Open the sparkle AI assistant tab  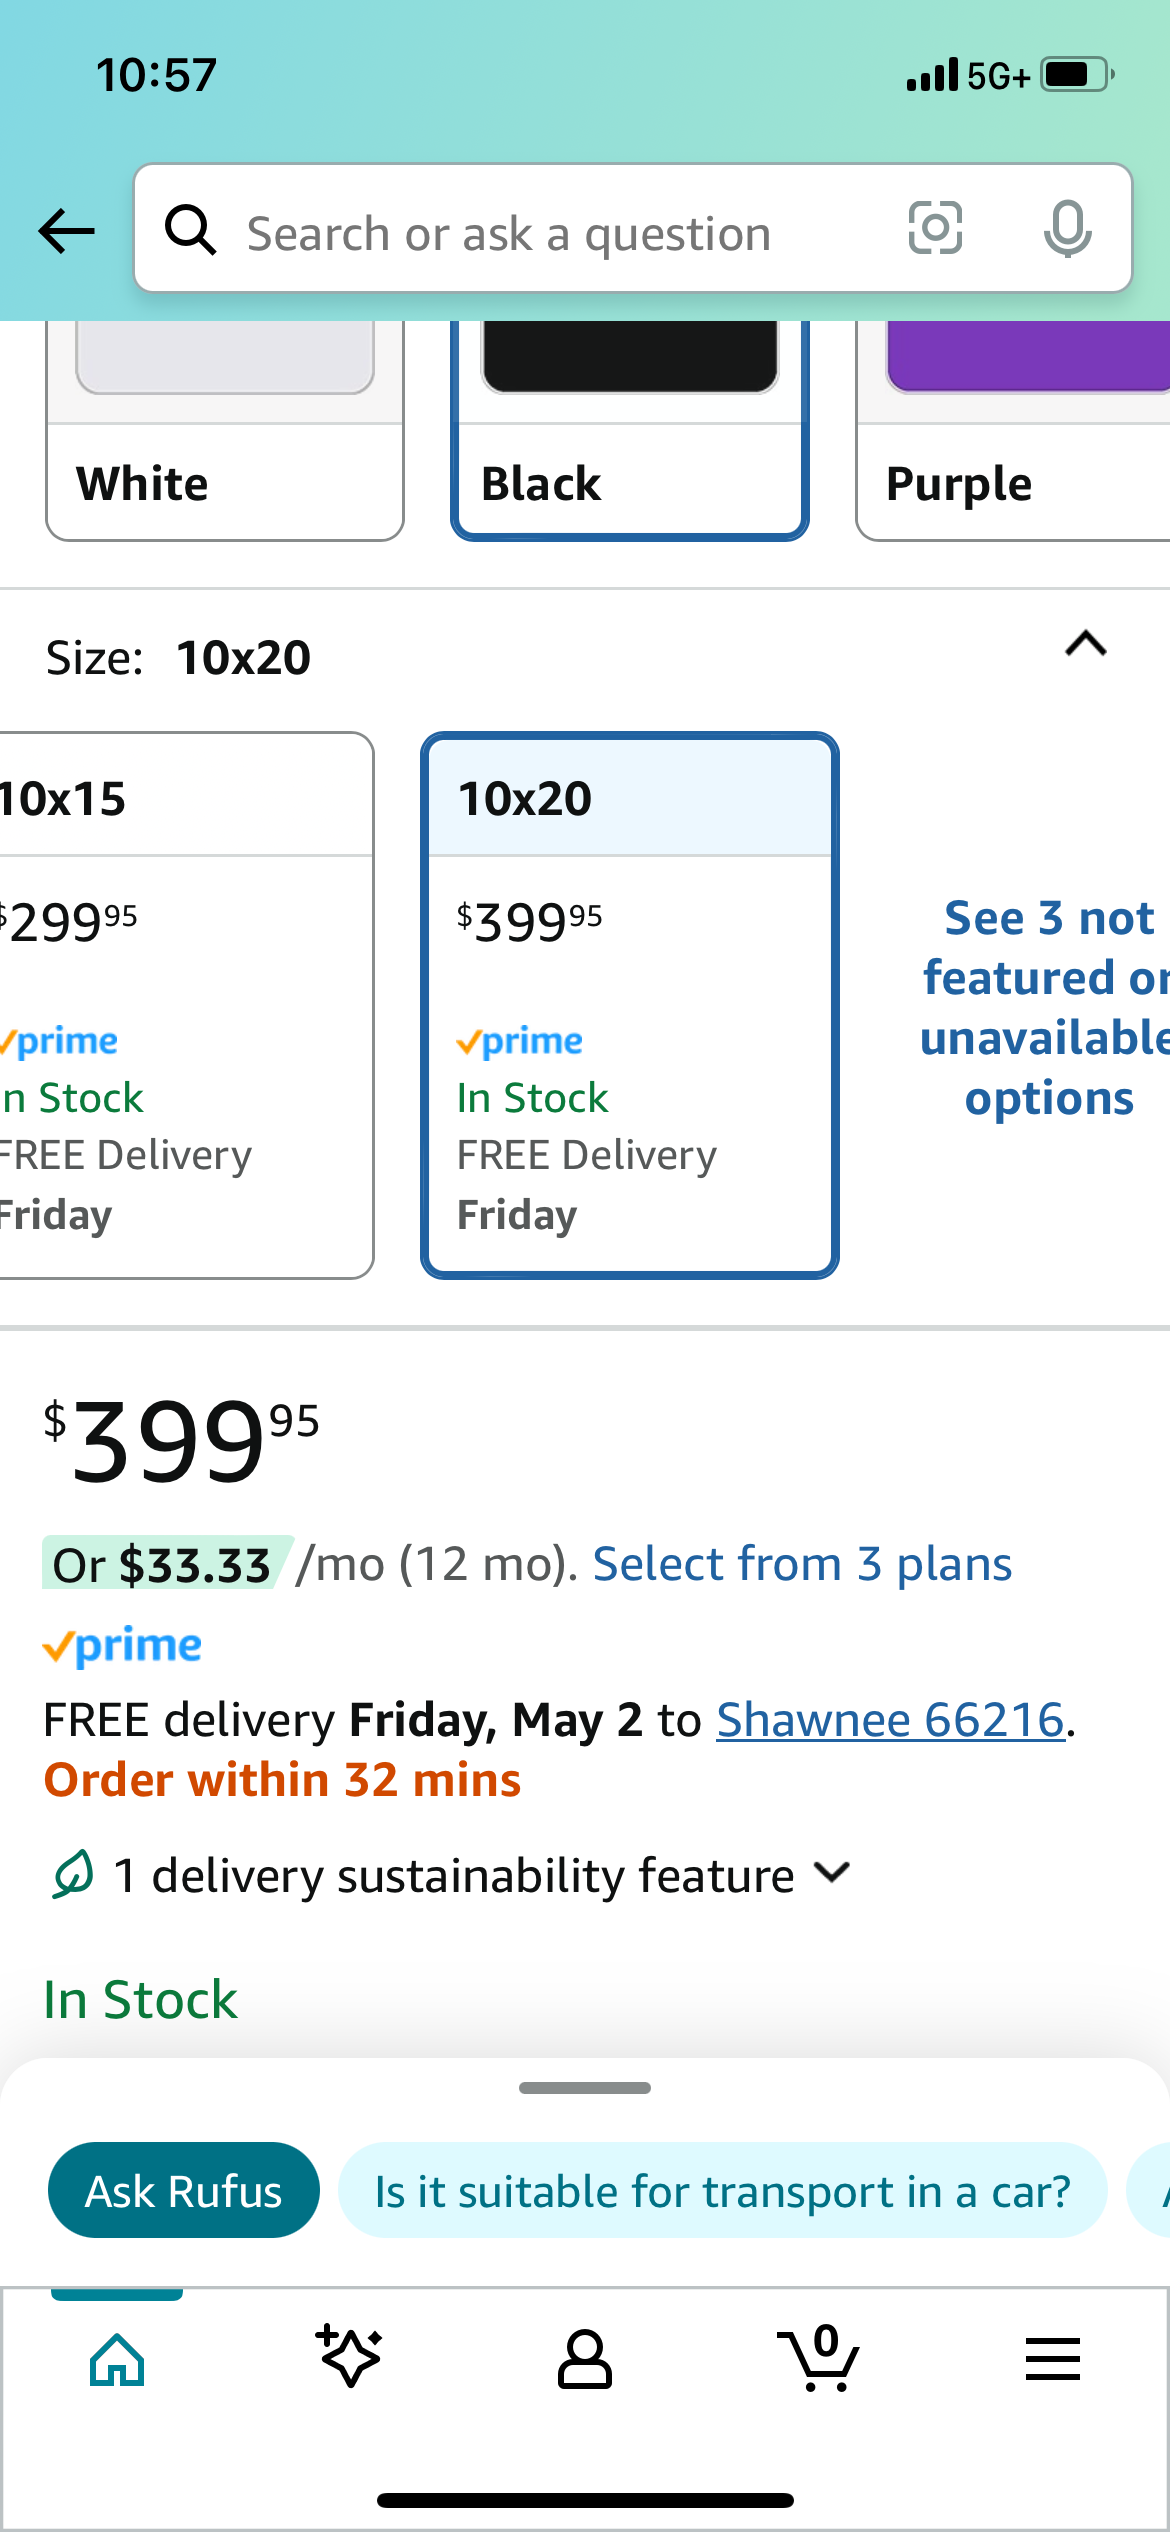pyautogui.click(x=350, y=2358)
